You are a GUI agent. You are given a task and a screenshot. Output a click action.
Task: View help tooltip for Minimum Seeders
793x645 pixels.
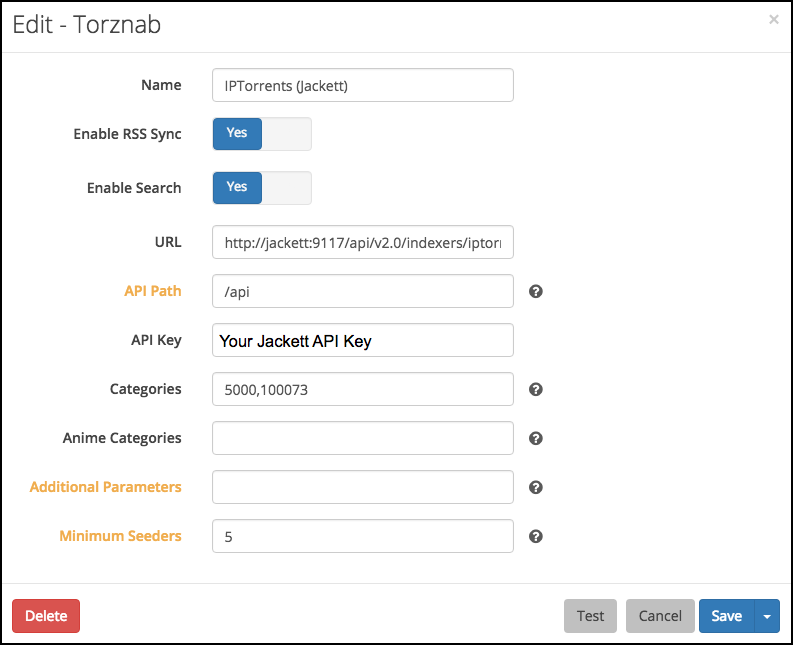pos(536,536)
